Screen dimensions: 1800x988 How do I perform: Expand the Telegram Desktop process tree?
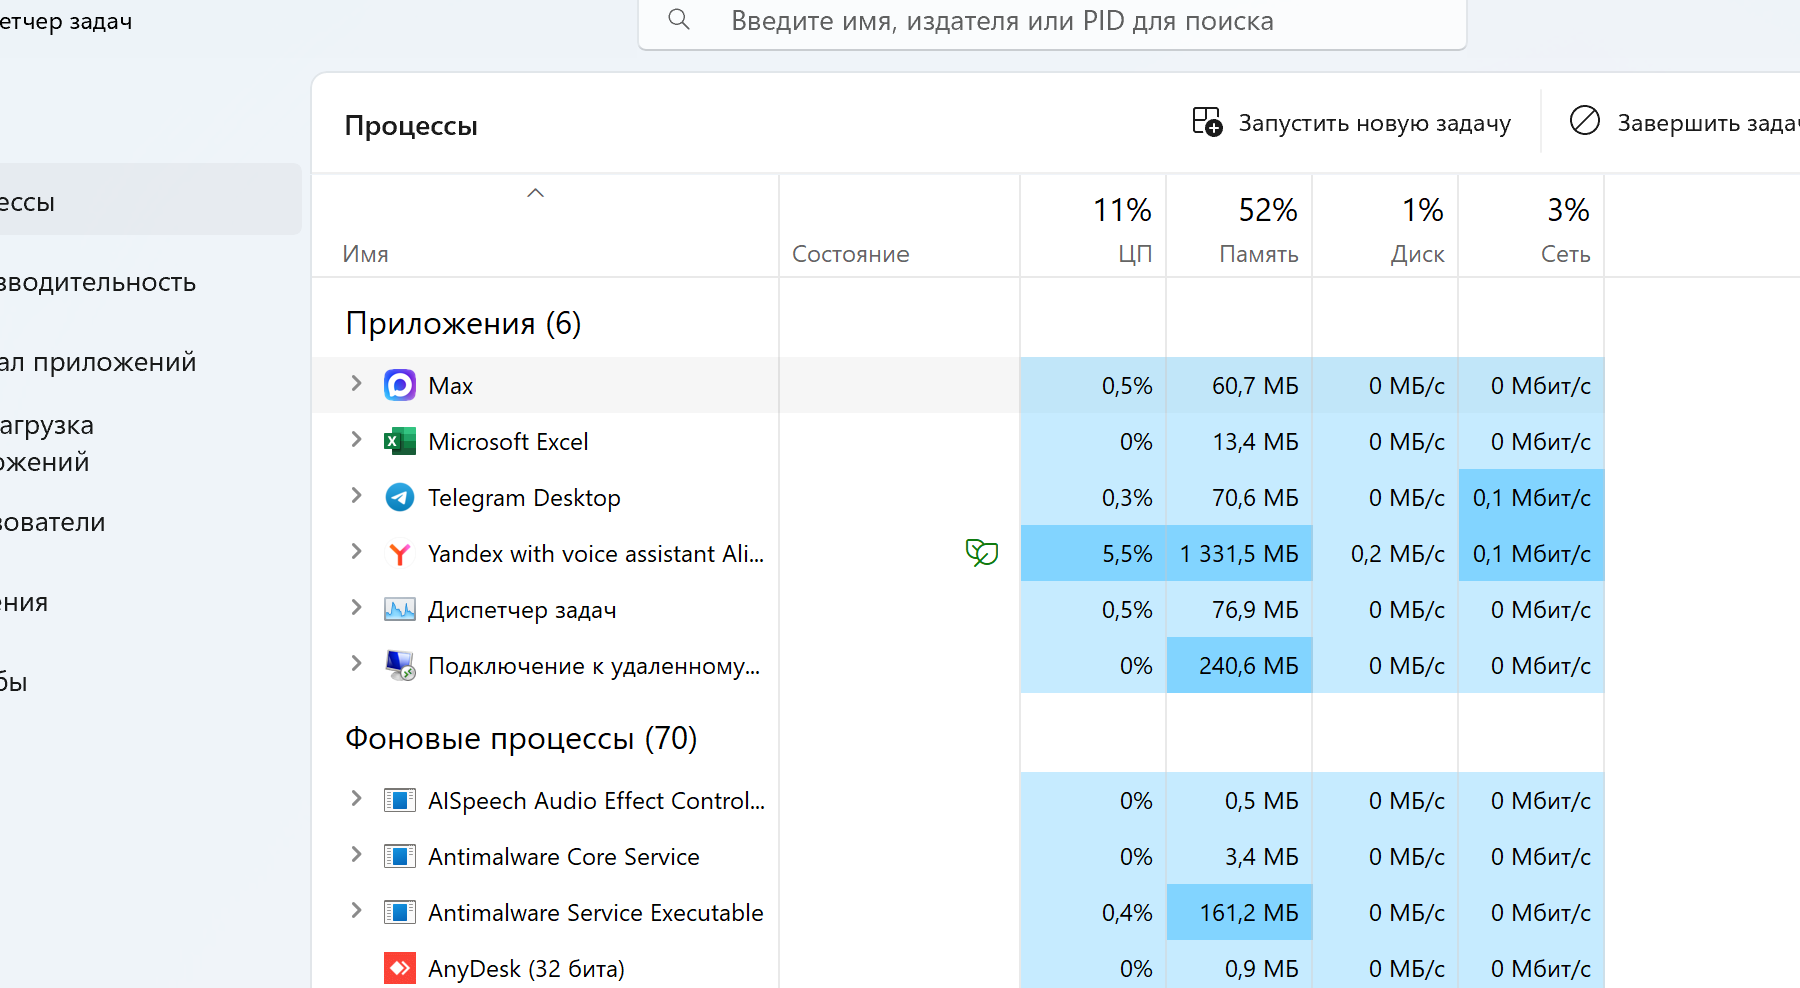(x=356, y=496)
